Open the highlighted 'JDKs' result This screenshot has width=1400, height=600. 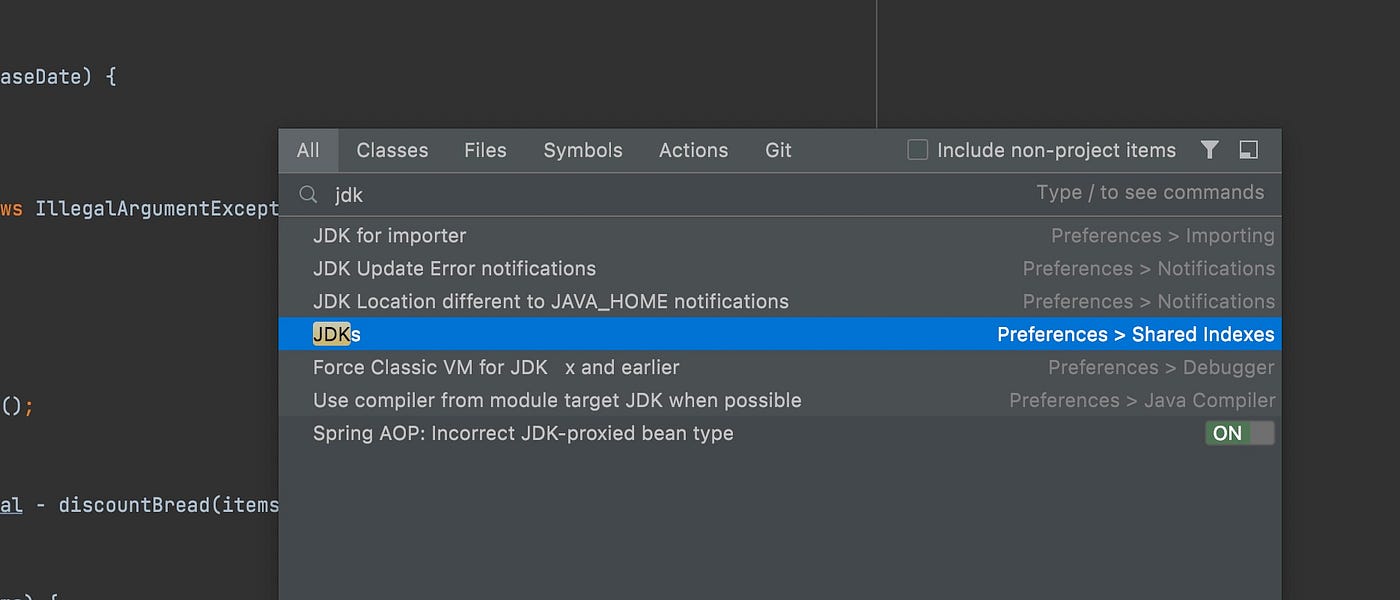336,334
